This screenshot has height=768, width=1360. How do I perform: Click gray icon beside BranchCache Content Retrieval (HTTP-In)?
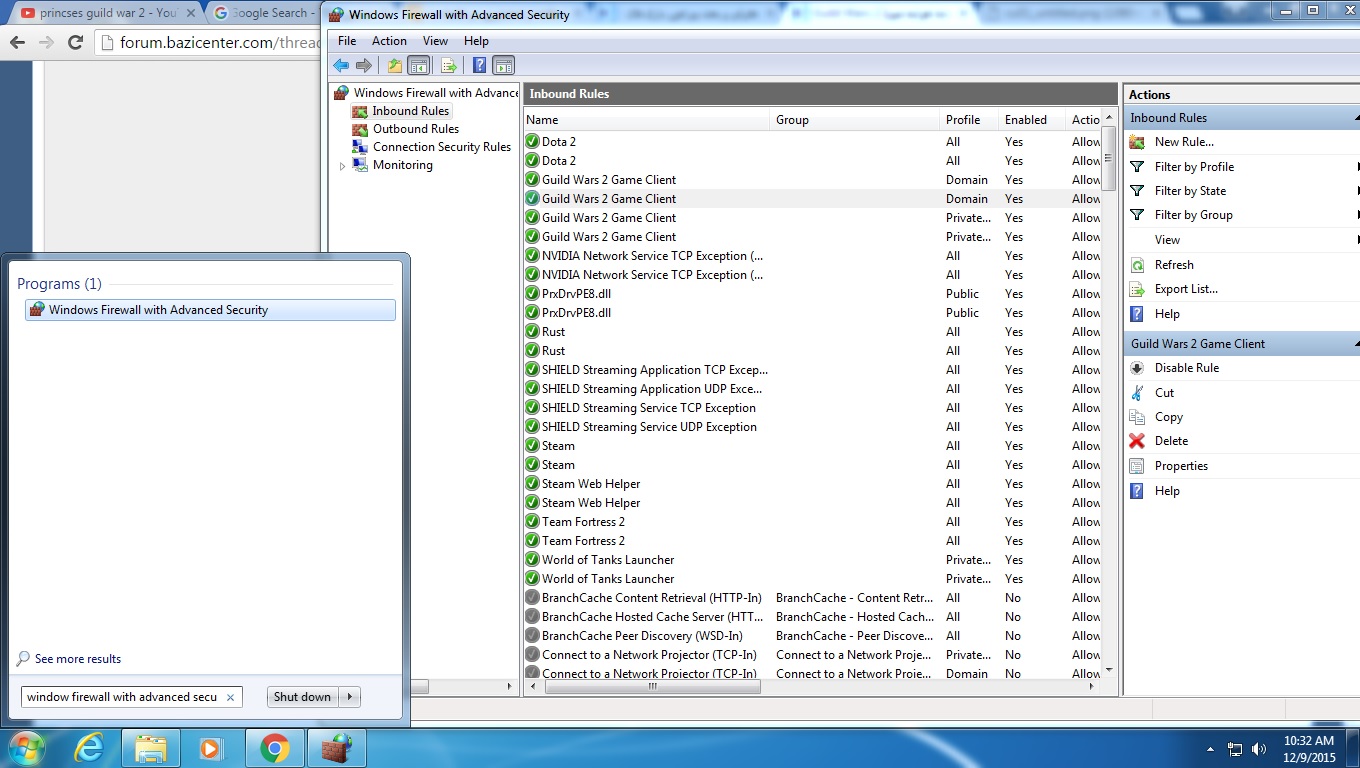pyautogui.click(x=532, y=598)
